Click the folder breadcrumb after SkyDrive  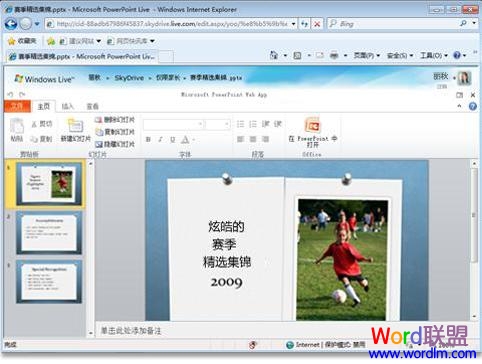point(168,78)
